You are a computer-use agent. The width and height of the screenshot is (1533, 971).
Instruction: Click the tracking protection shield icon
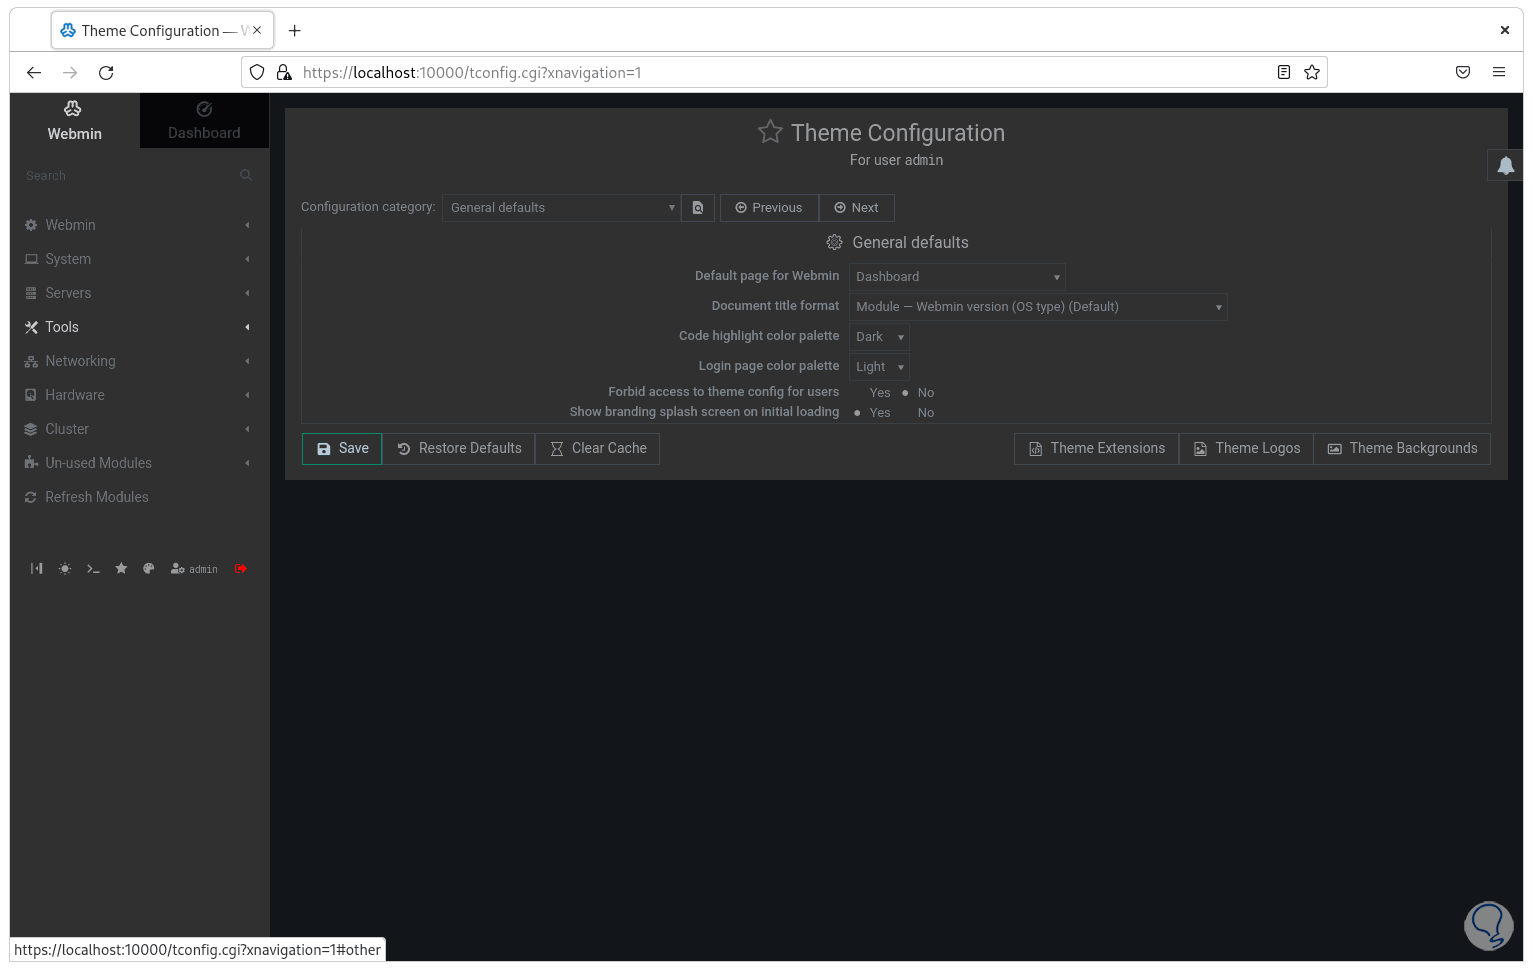pos(257,72)
